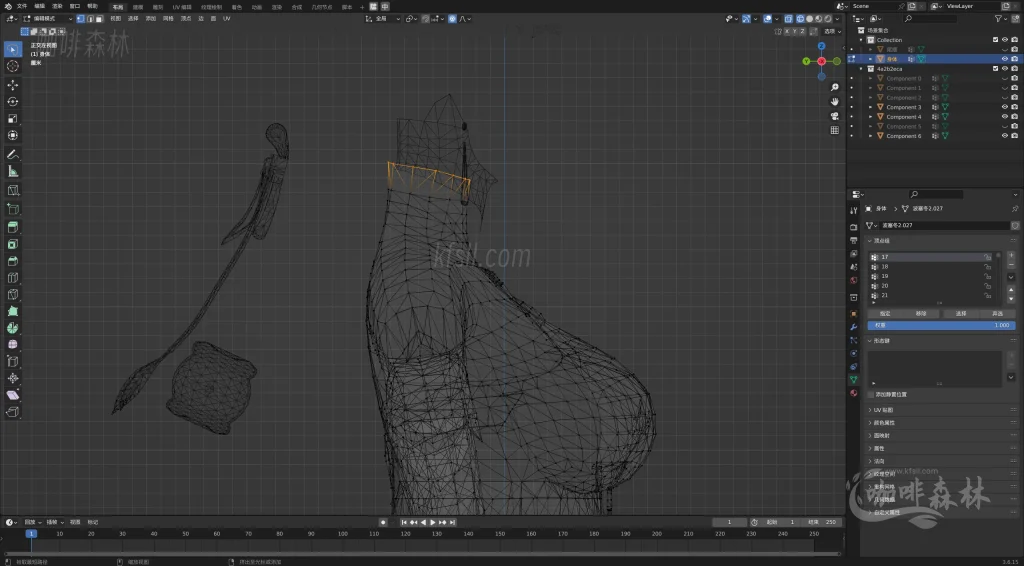The width and height of the screenshot is (1024, 566).
Task: Hide Component 4 with eye icon
Action: [x=1005, y=117]
